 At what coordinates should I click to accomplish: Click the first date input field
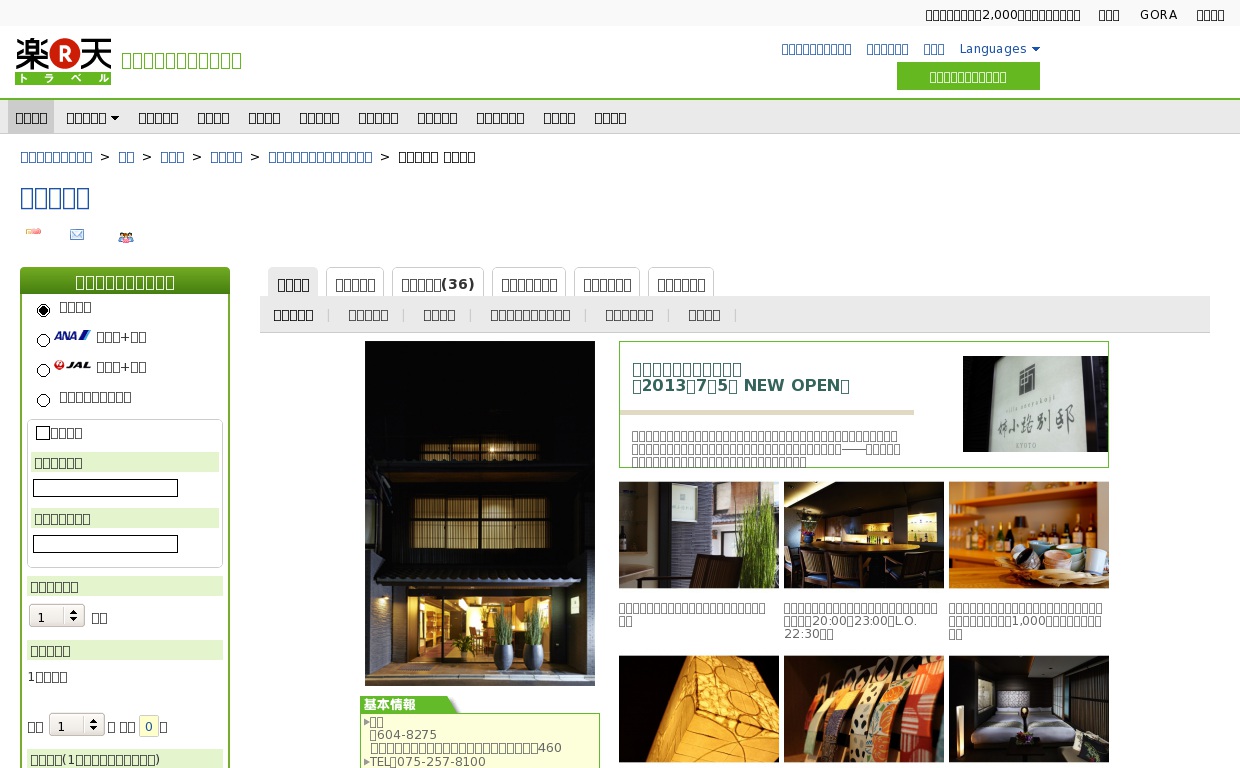pyautogui.click(x=105, y=488)
